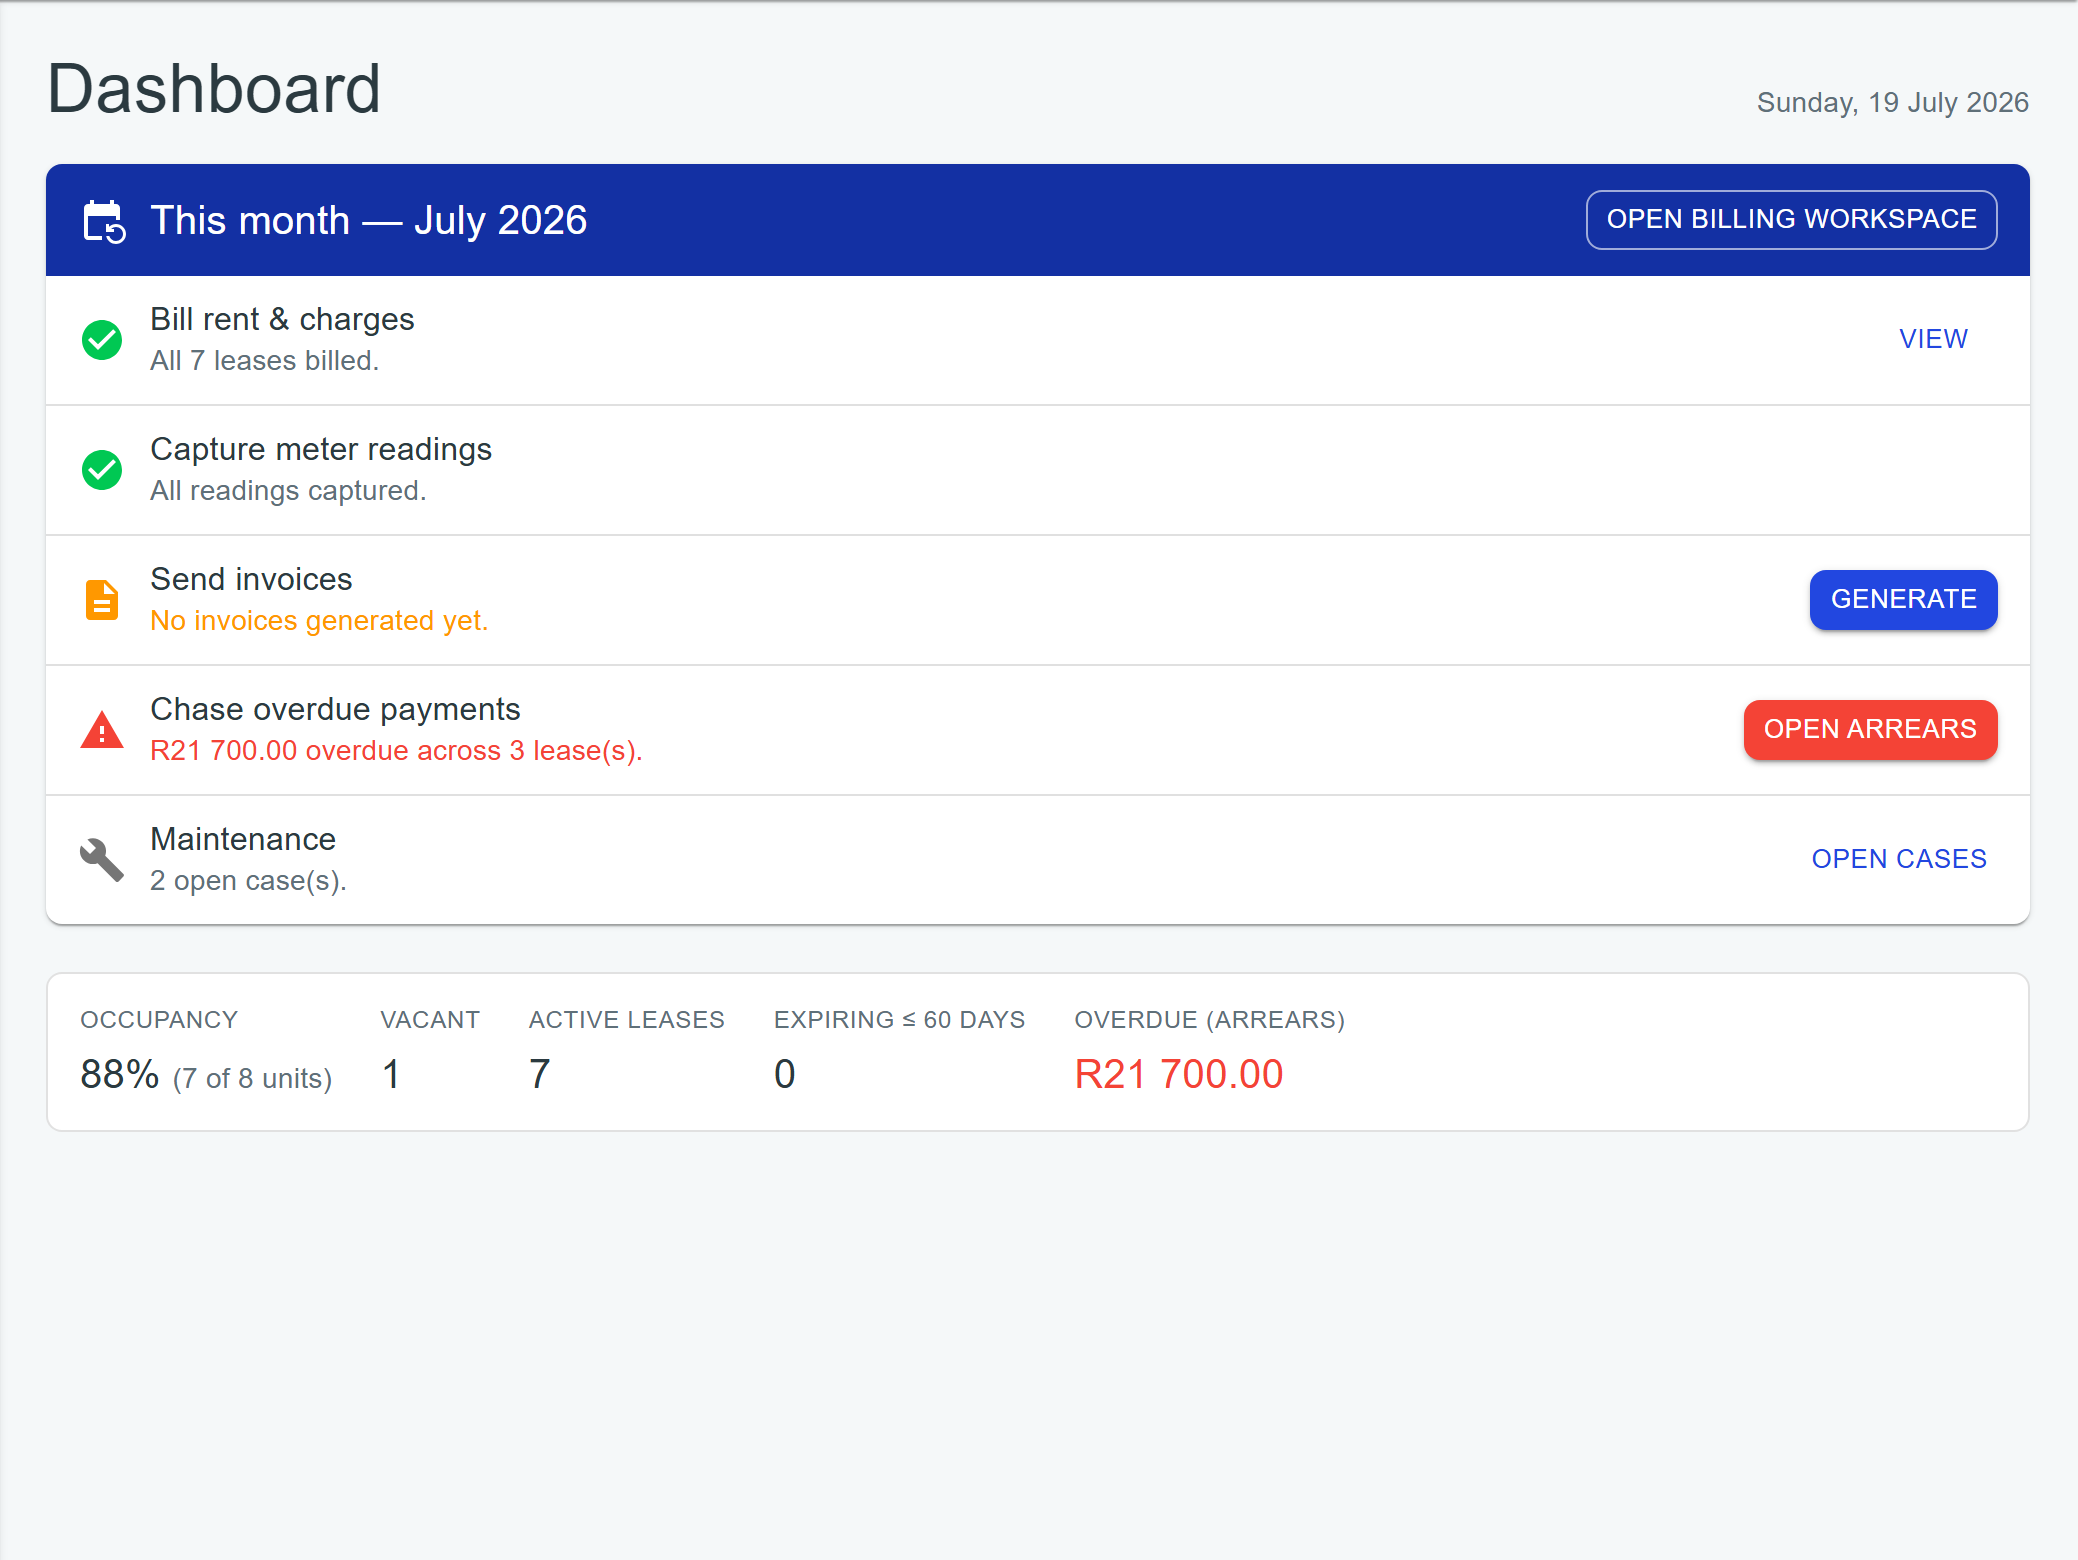Click EXPIRING ≤ 60 DAYS label
This screenshot has width=2078, height=1560.
[900, 1020]
